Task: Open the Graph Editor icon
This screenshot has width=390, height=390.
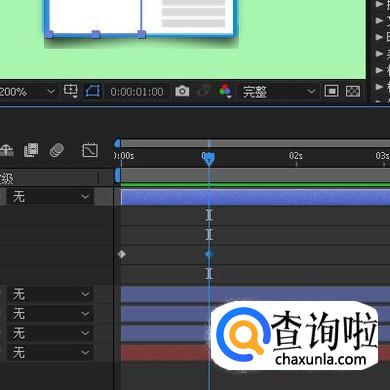Action: (x=90, y=151)
